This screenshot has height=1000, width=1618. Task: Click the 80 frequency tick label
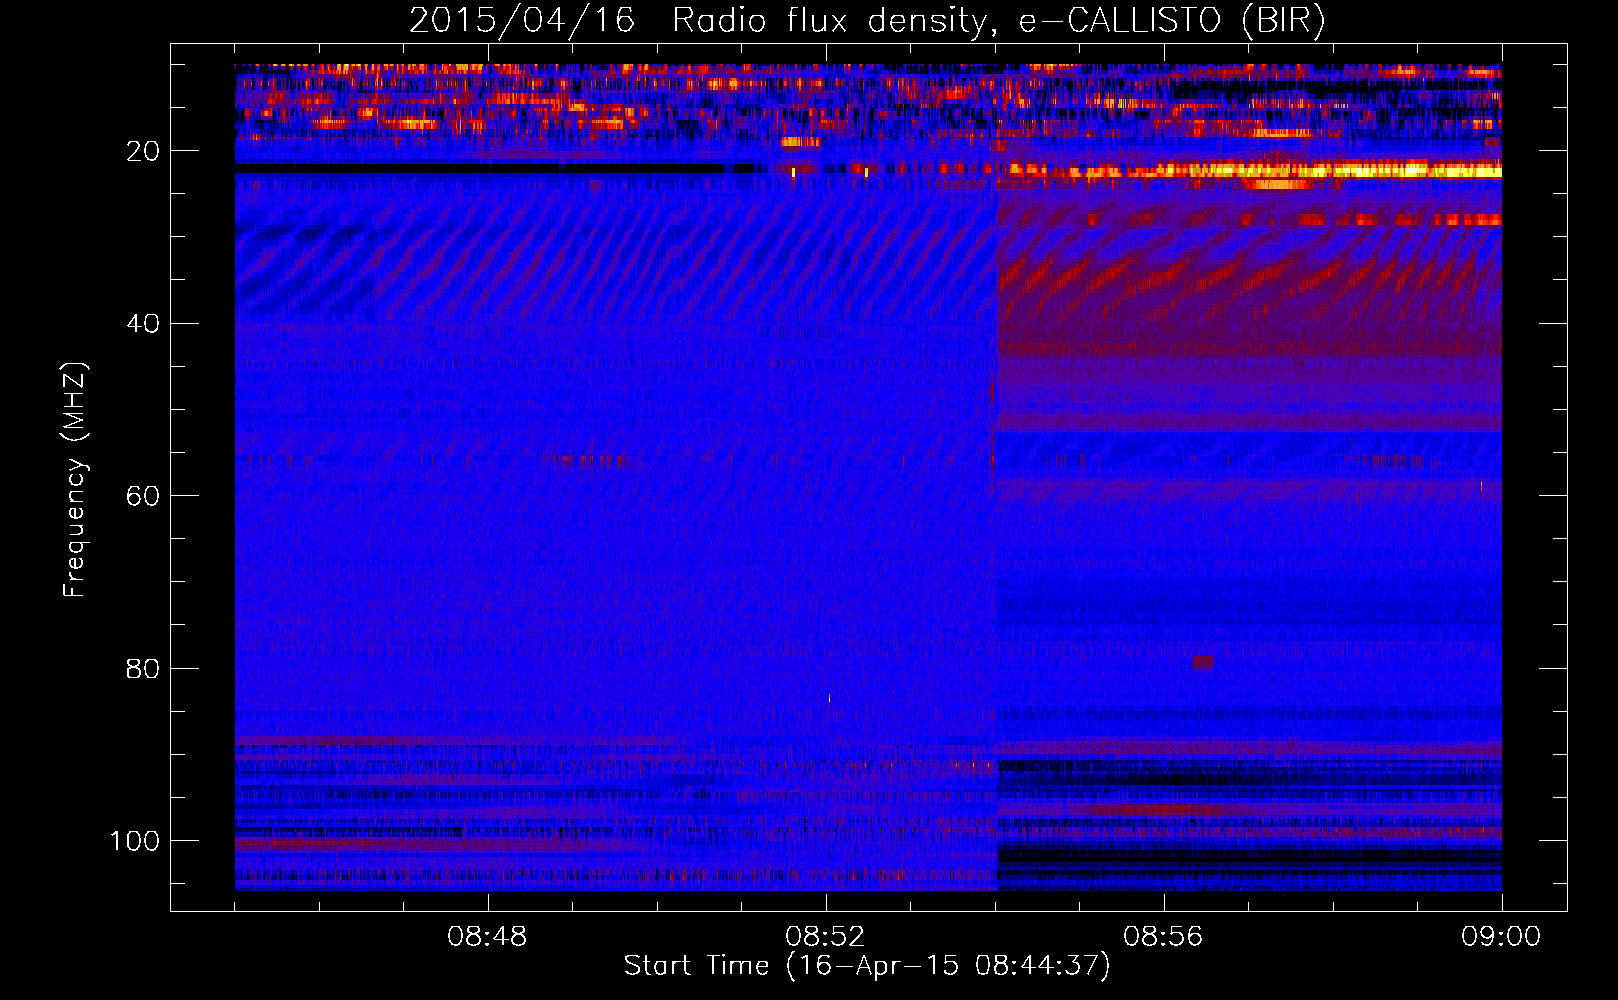(x=143, y=668)
